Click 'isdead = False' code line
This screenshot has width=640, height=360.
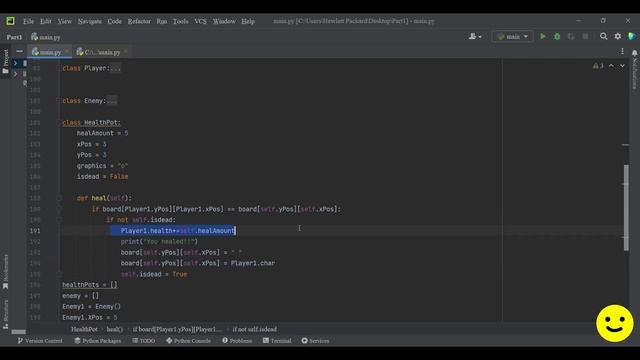pos(102,176)
